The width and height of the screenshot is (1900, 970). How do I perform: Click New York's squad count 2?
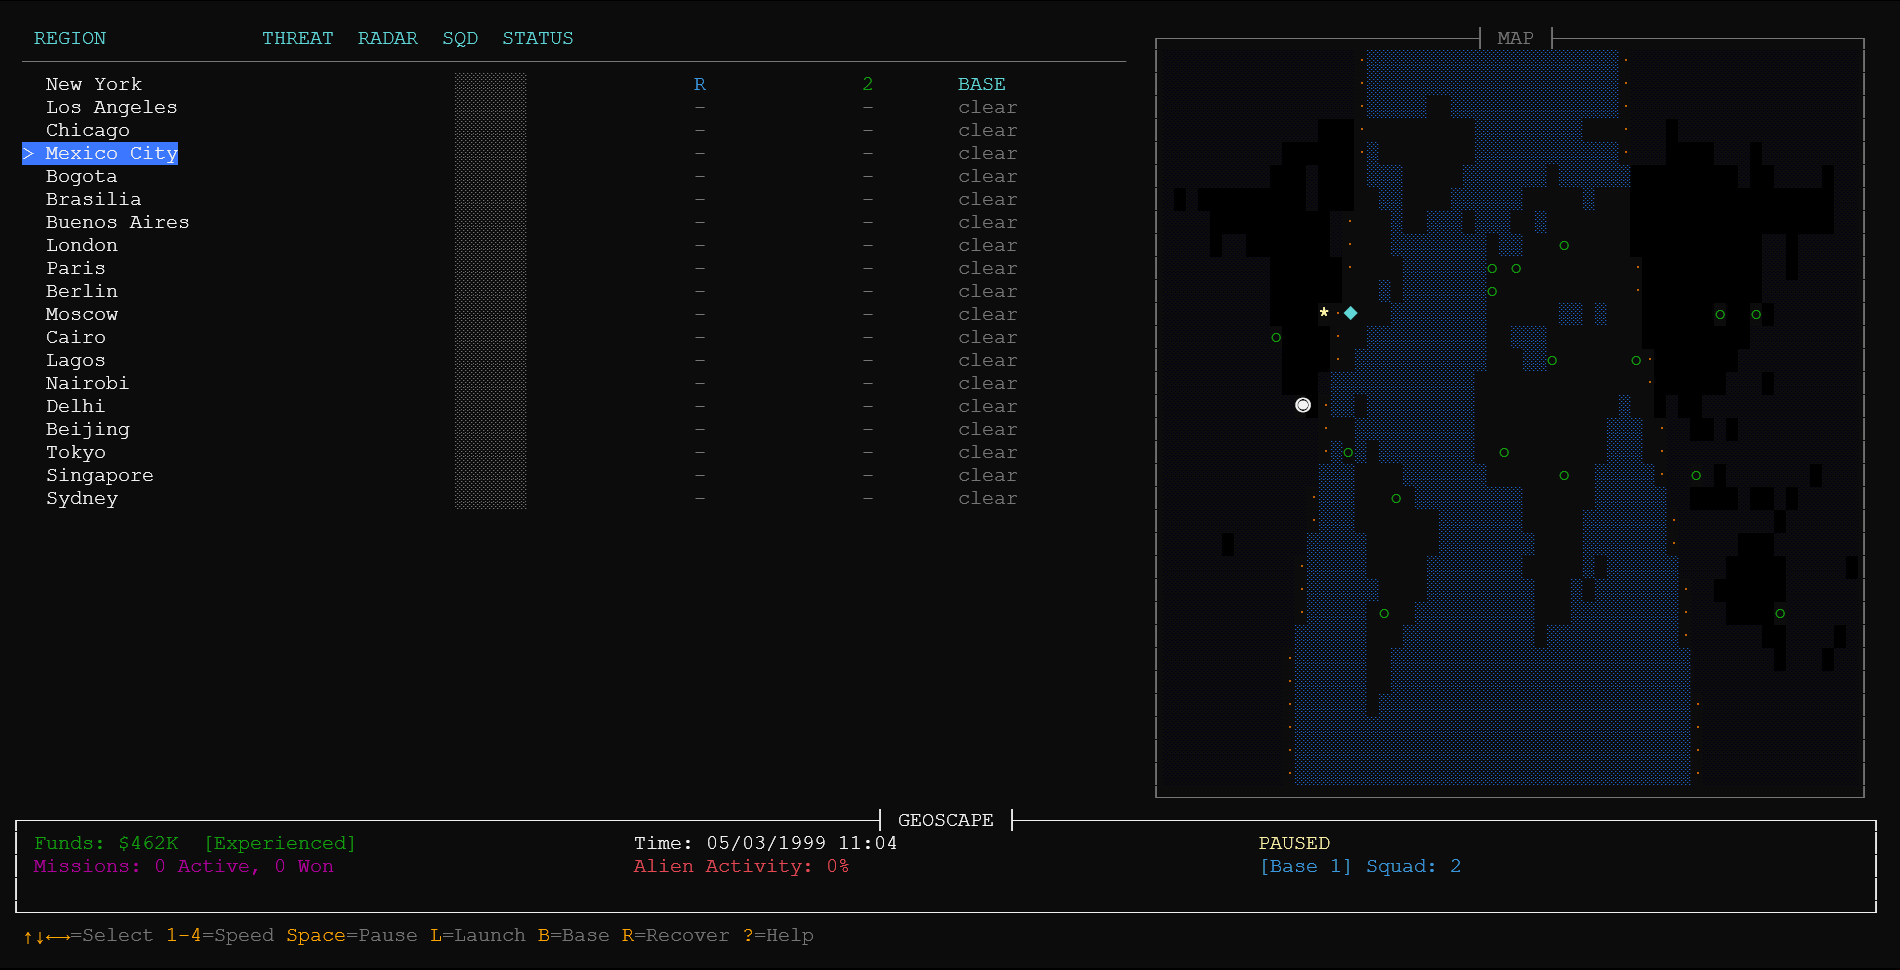click(x=867, y=84)
